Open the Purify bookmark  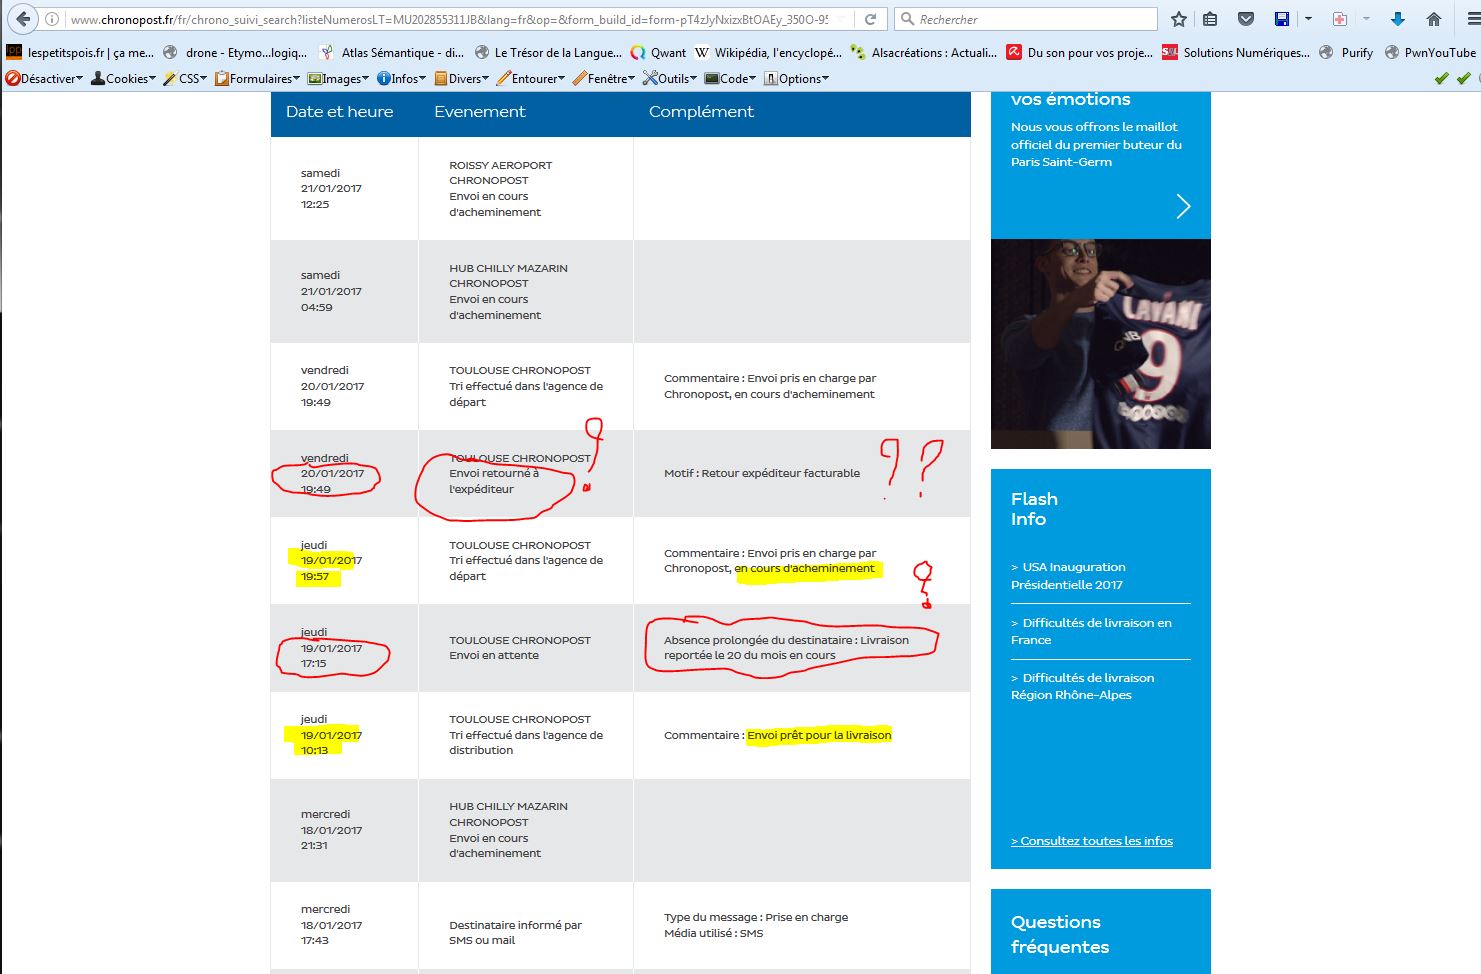tap(1346, 53)
